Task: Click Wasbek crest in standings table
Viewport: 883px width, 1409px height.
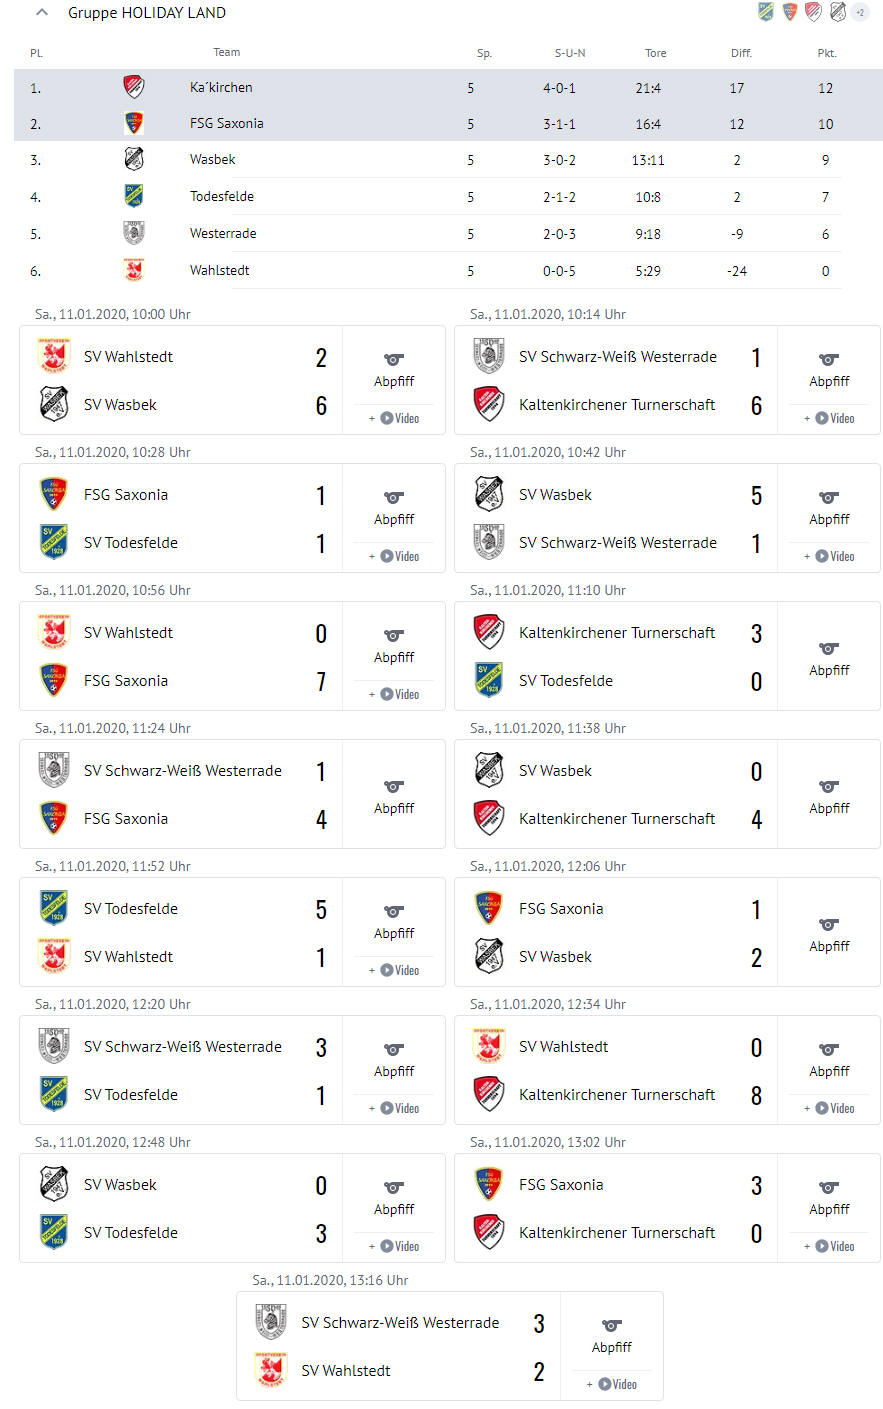Action: (134, 159)
